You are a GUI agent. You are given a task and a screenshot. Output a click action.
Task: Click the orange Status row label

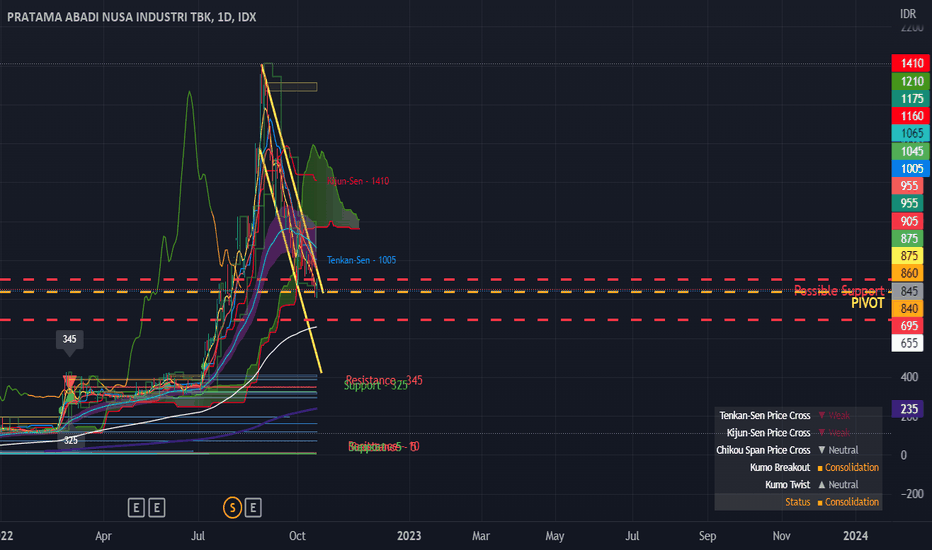point(798,502)
